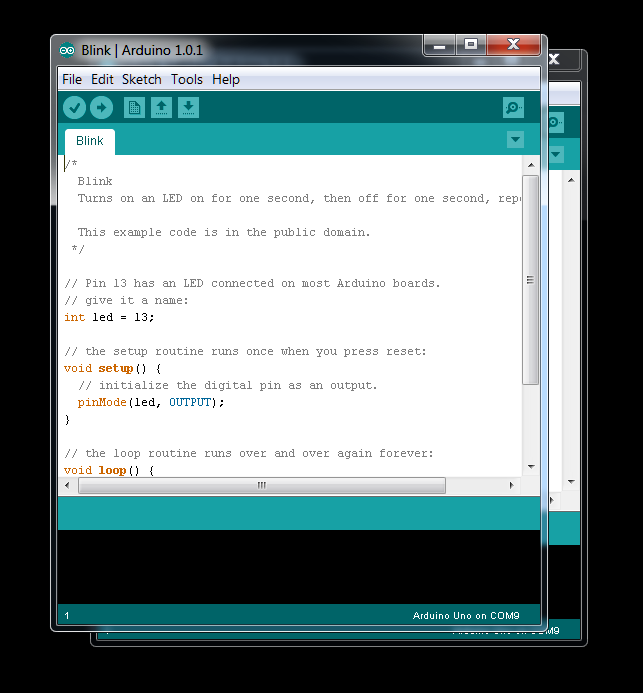Save sketch with down-arrow icon

[188, 108]
